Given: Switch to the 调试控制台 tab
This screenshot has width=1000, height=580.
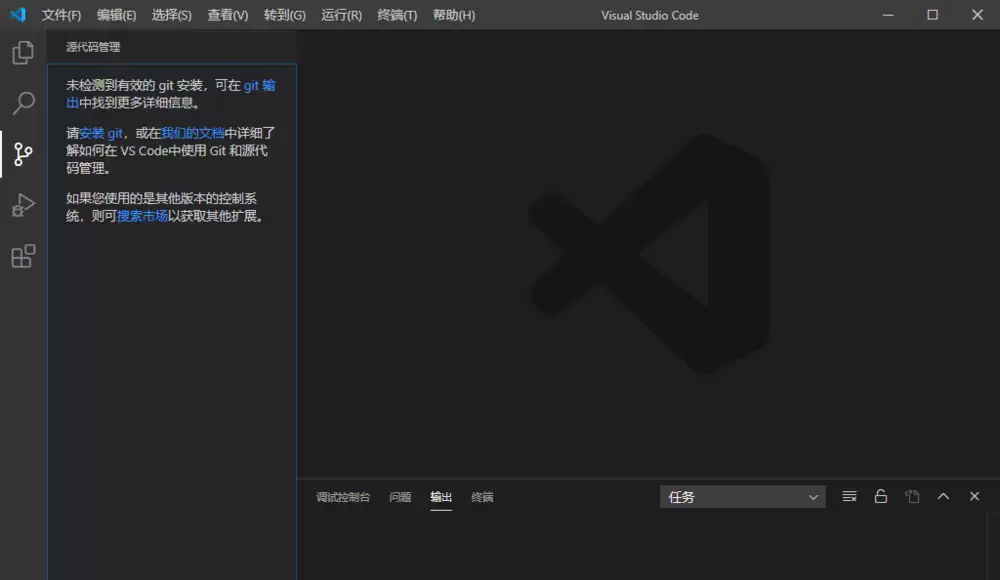Looking at the screenshot, I should pos(343,497).
